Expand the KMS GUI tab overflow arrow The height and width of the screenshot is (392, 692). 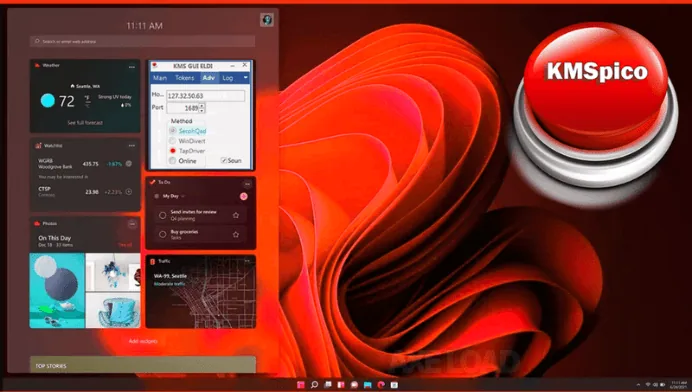click(246, 78)
